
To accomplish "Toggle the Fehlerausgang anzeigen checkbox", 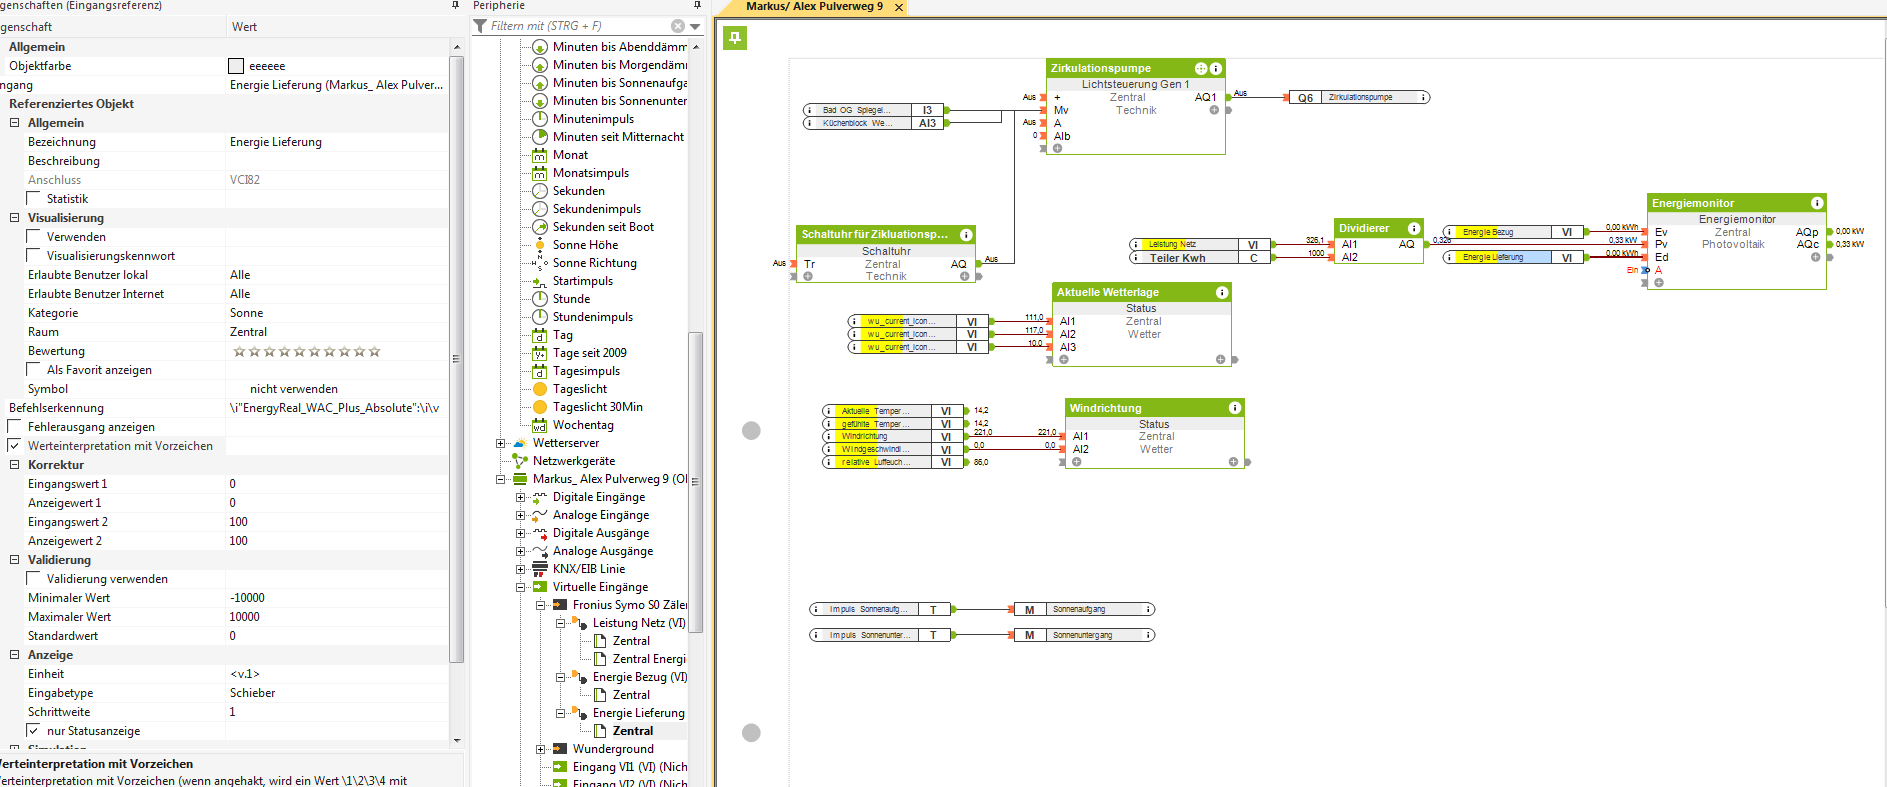I will (15, 427).
